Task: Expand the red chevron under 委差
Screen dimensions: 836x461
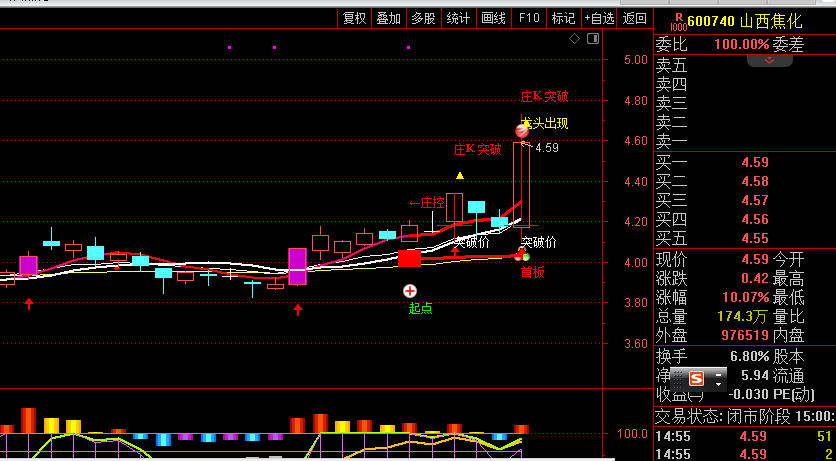Action: 770,61
